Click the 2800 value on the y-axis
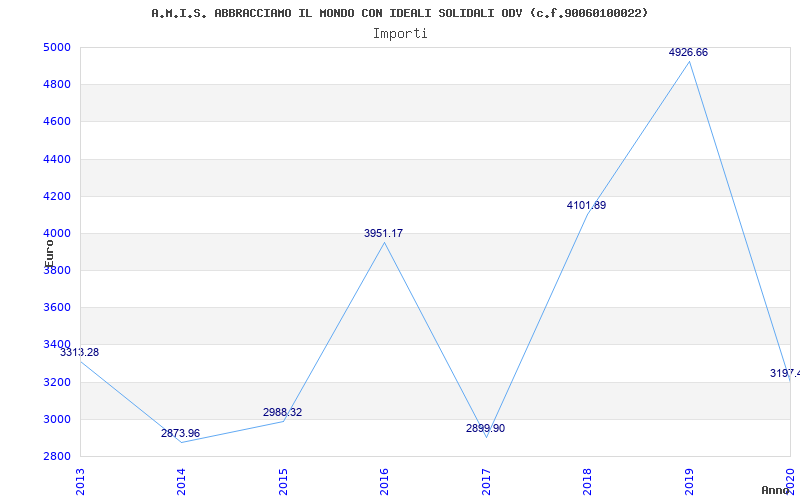This screenshot has height=500, width=800. [x=57, y=456]
